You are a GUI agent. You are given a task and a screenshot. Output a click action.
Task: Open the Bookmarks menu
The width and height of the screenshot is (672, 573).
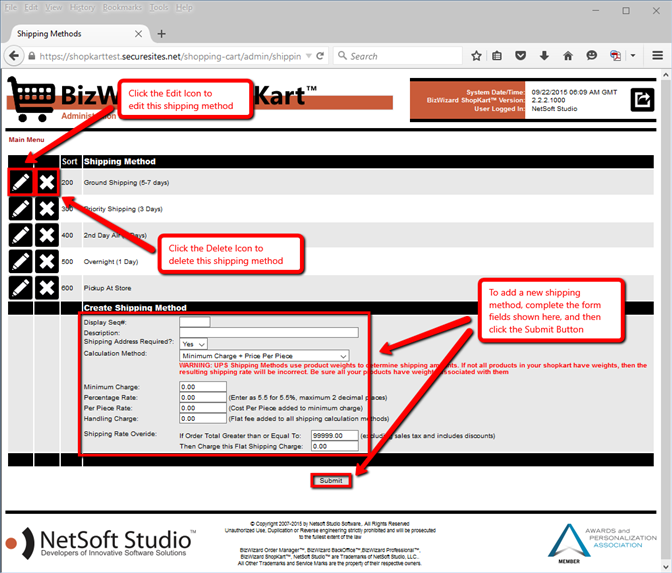point(122,8)
